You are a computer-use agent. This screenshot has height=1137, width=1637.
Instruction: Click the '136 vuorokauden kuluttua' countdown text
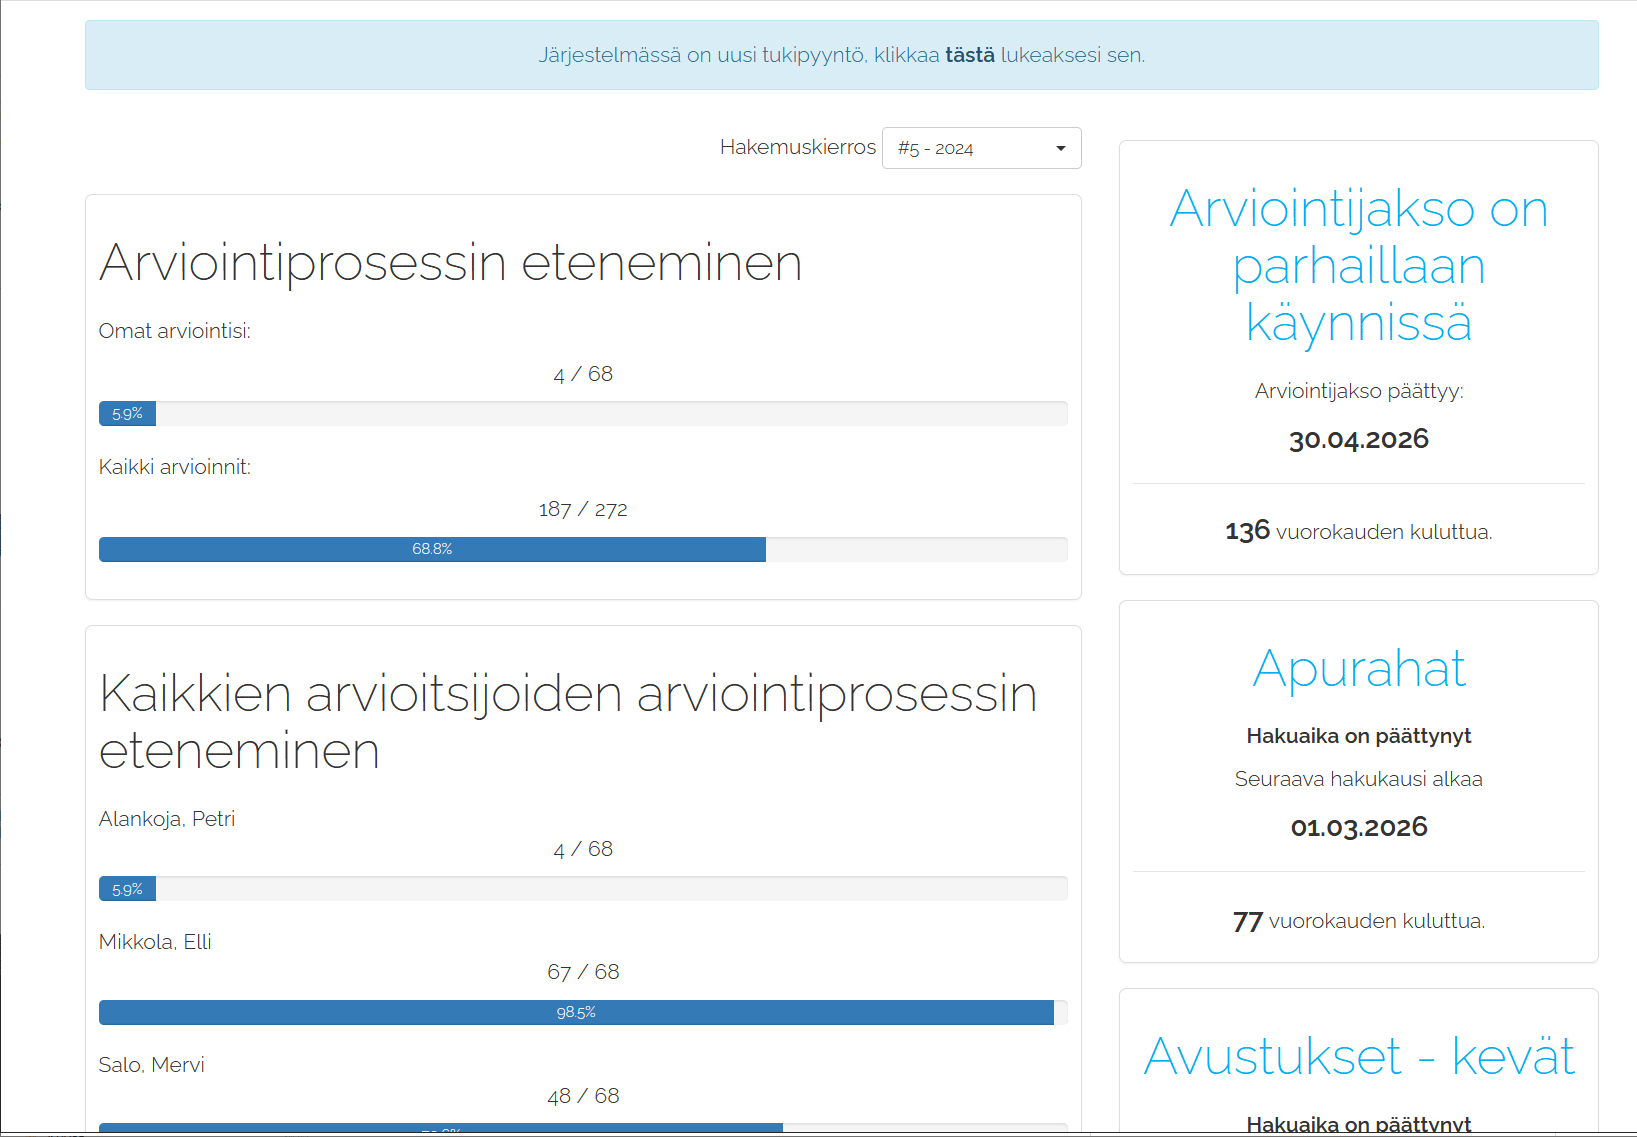point(1358,531)
